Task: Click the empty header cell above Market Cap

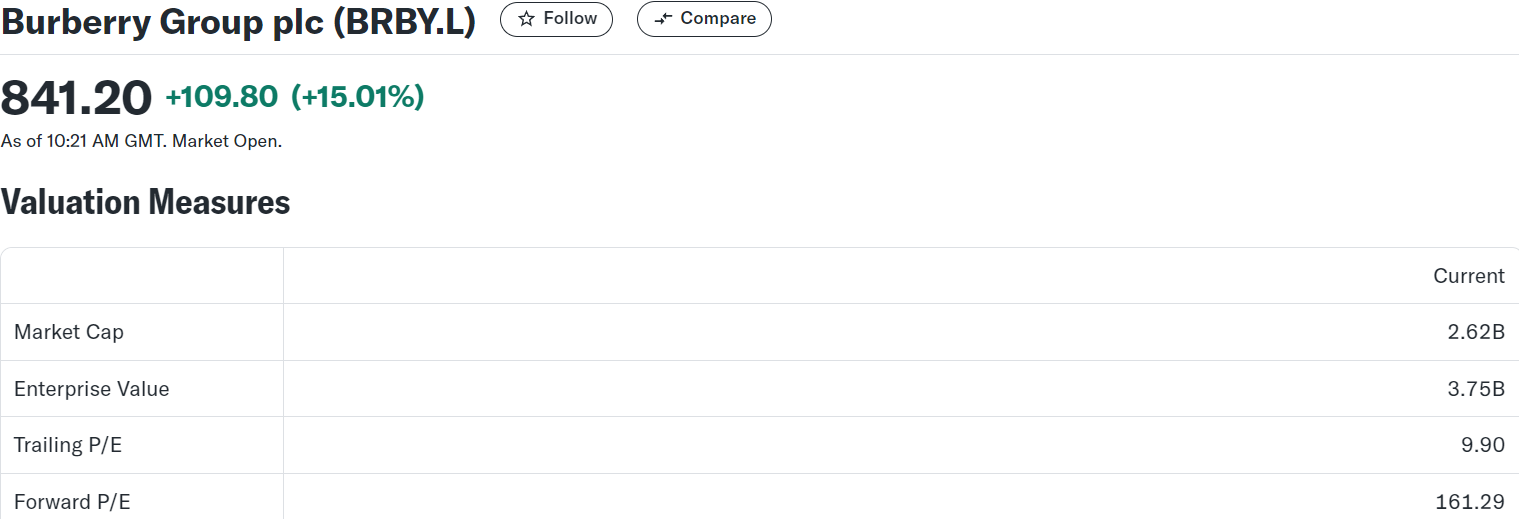Action: (142, 276)
